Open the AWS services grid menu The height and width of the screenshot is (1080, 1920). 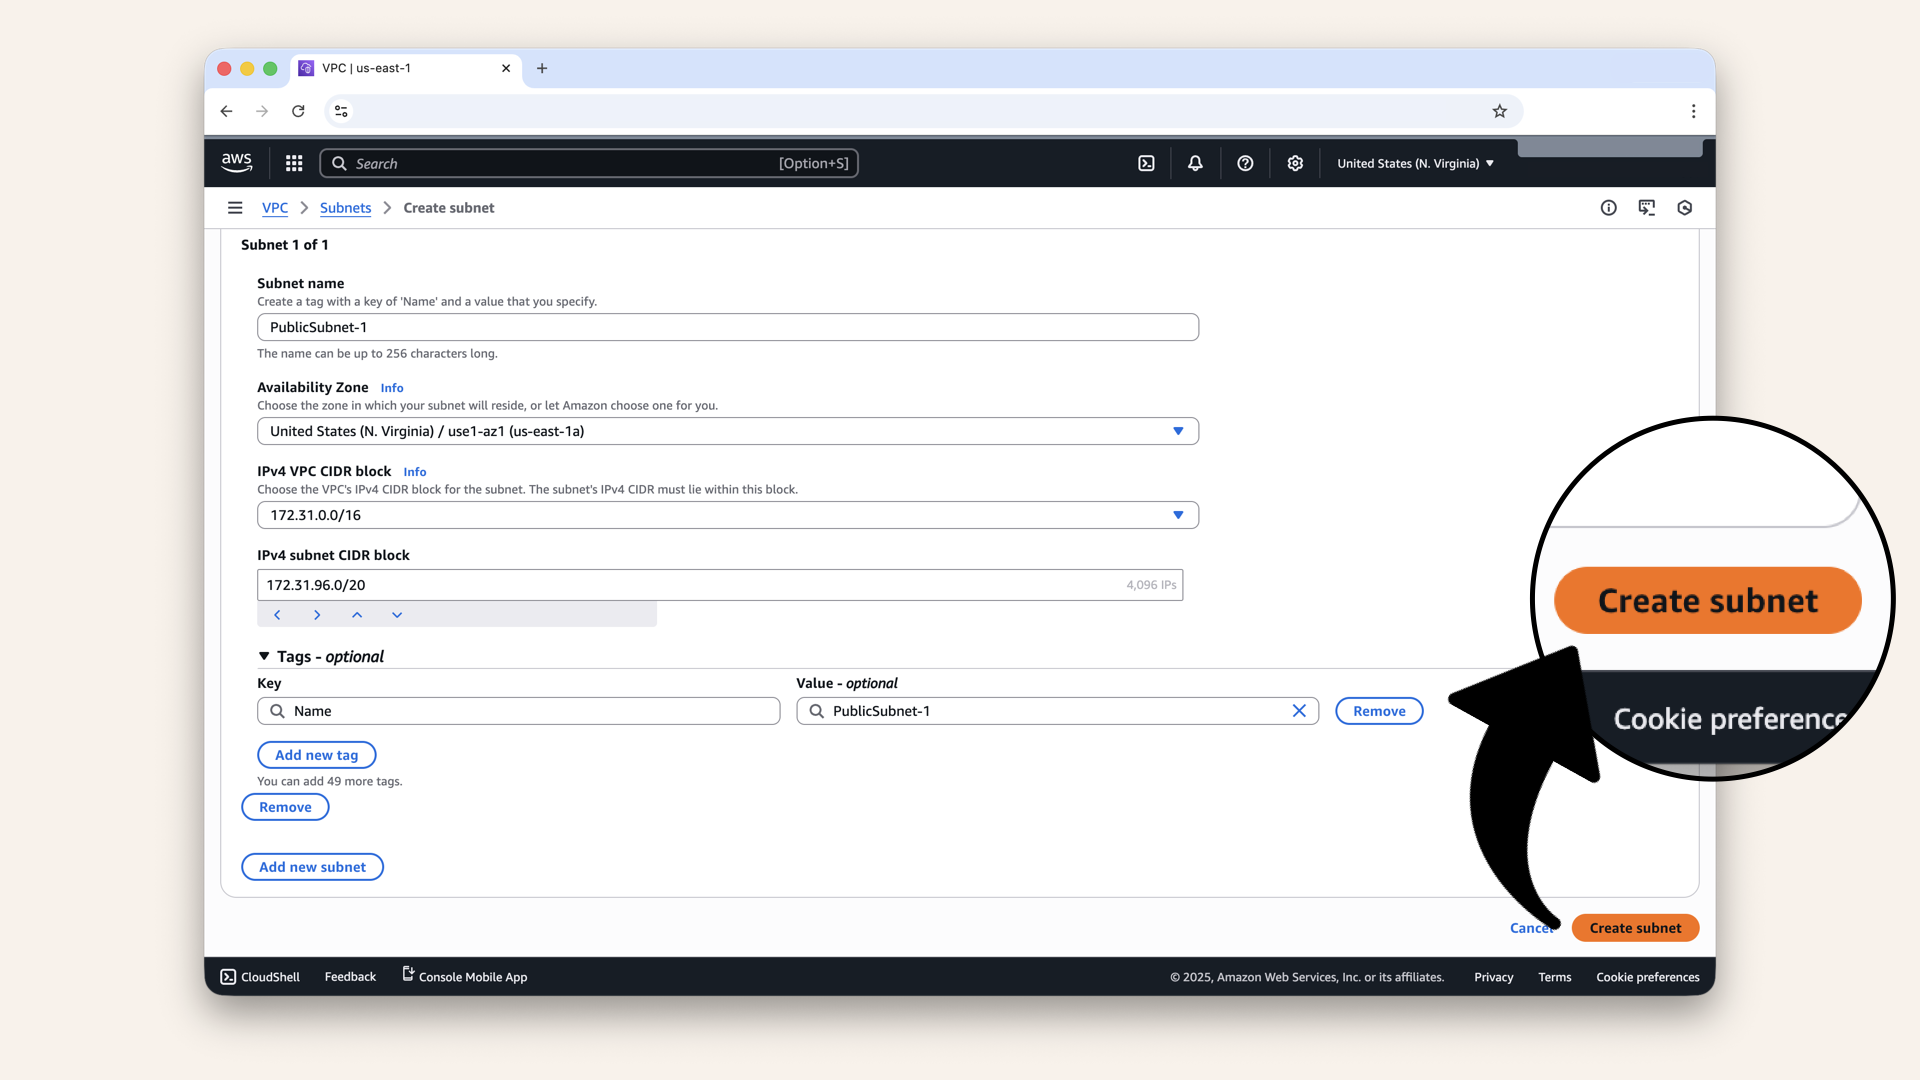pyautogui.click(x=293, y=163)
